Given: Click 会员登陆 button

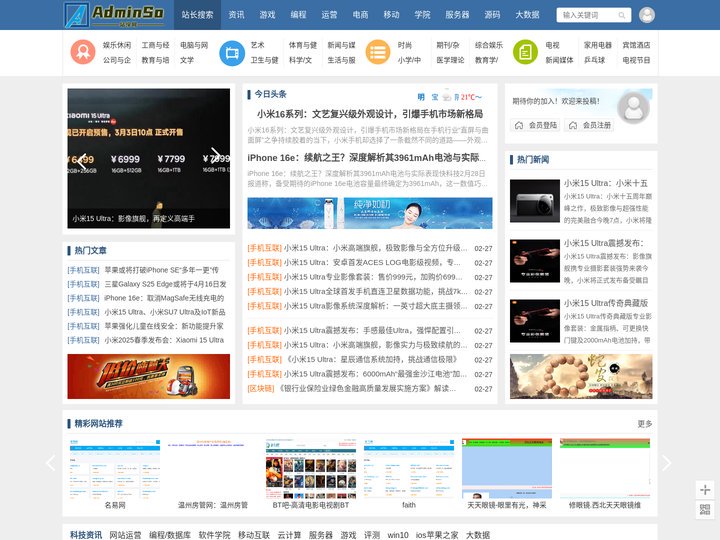Looking at the screenshot, I should [535, 125].
